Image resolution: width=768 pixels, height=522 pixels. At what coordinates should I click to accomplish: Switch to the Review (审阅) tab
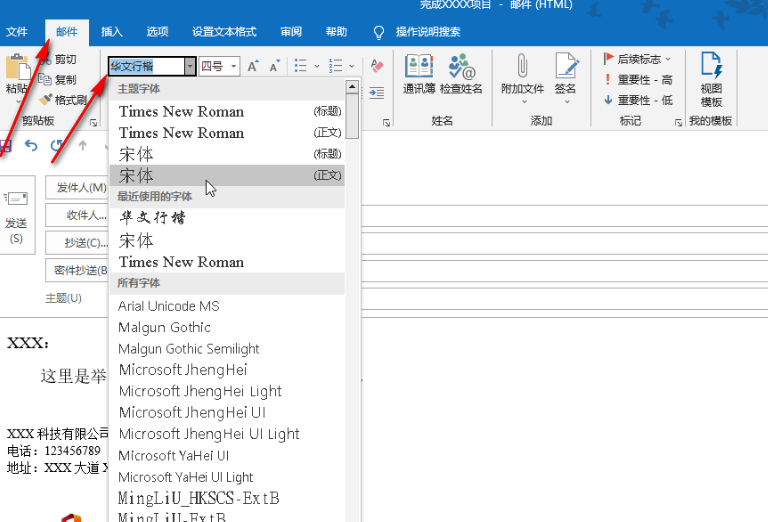(x=291, y=32)
